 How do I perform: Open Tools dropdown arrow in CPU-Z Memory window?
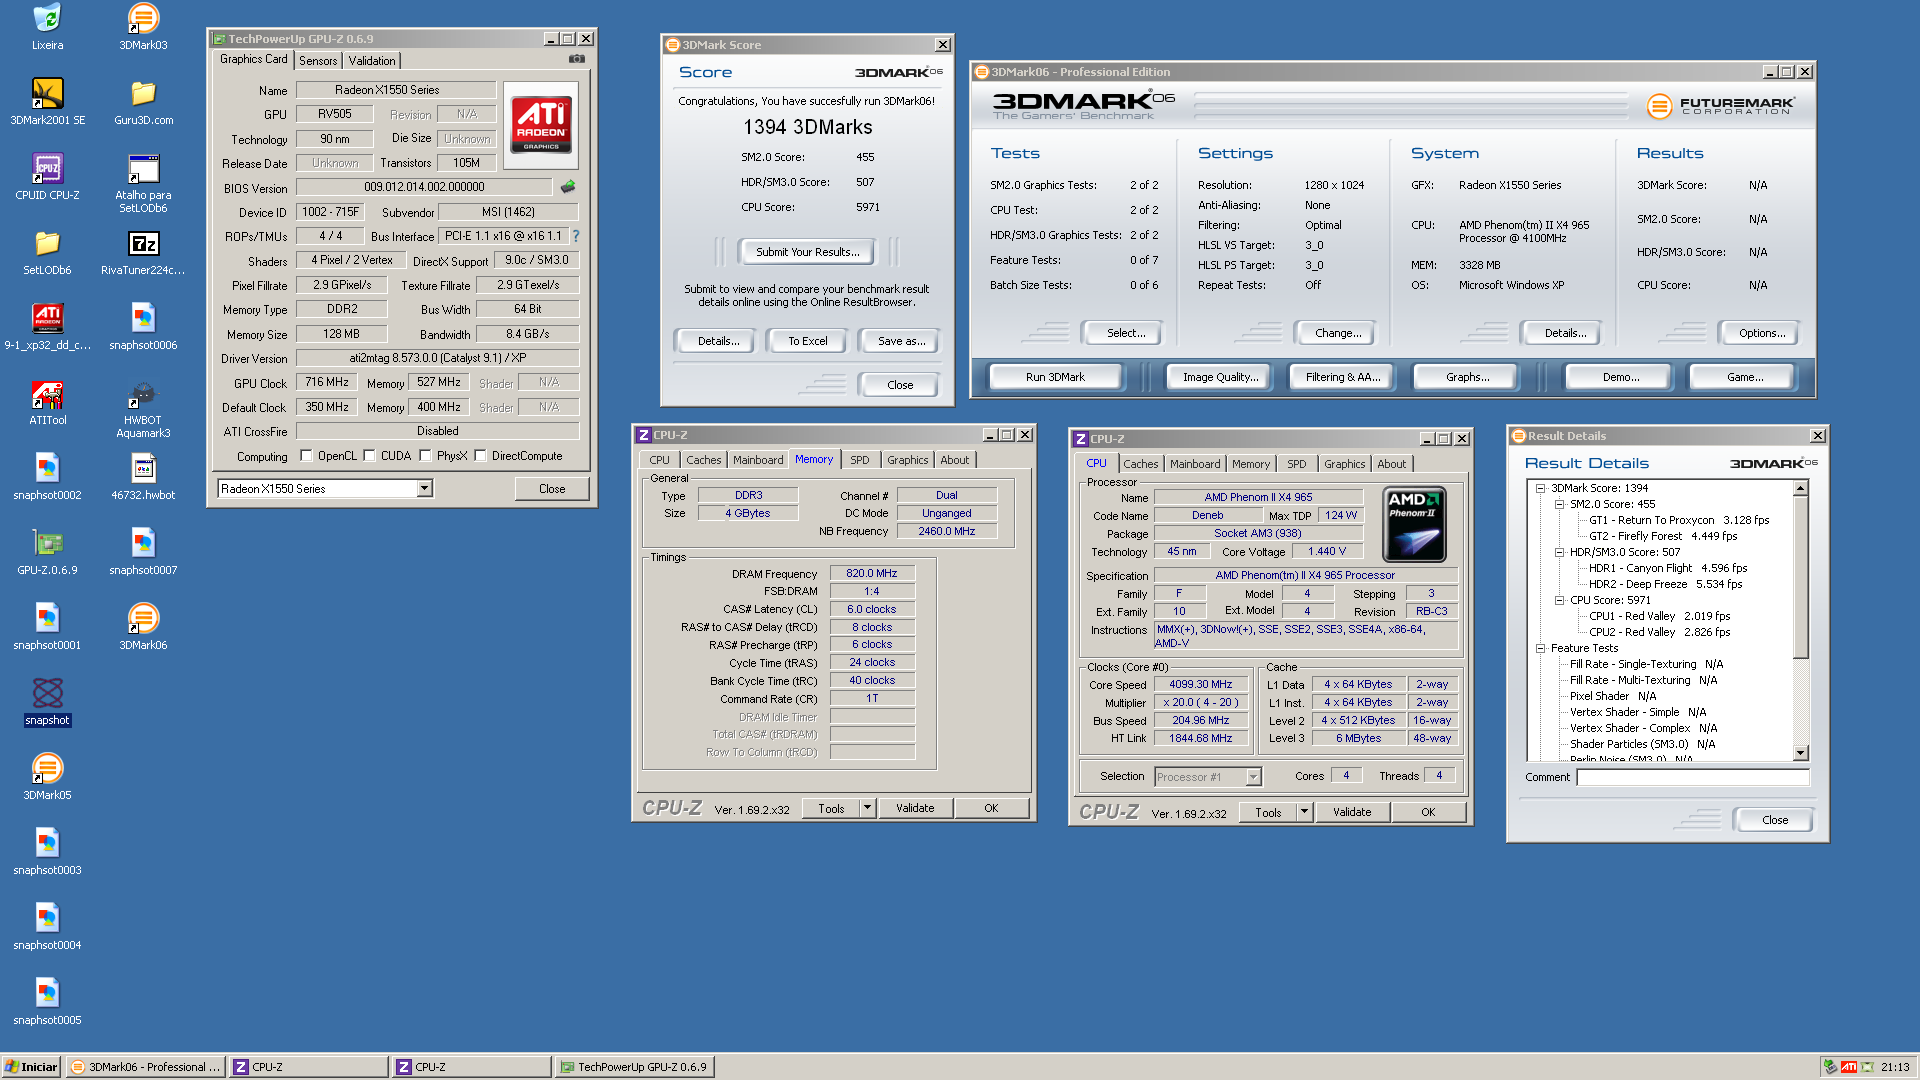[x=867, y=808]
